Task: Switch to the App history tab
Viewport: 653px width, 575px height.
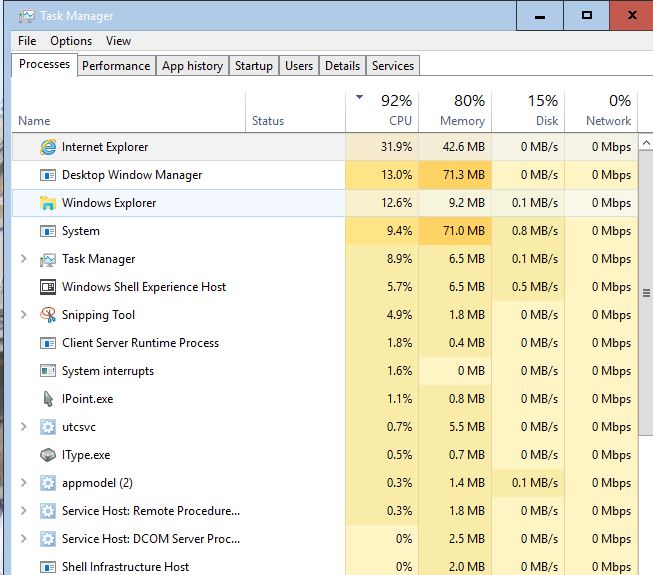Action: click(x=192, y=66)
